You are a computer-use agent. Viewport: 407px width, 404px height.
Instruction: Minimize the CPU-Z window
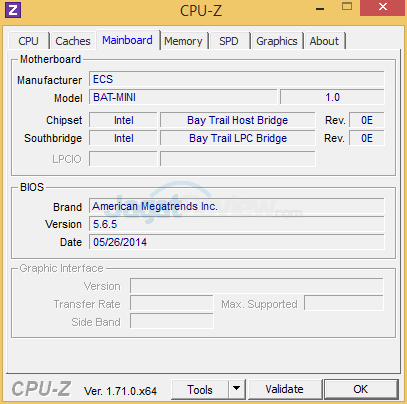tap(320, 9)
